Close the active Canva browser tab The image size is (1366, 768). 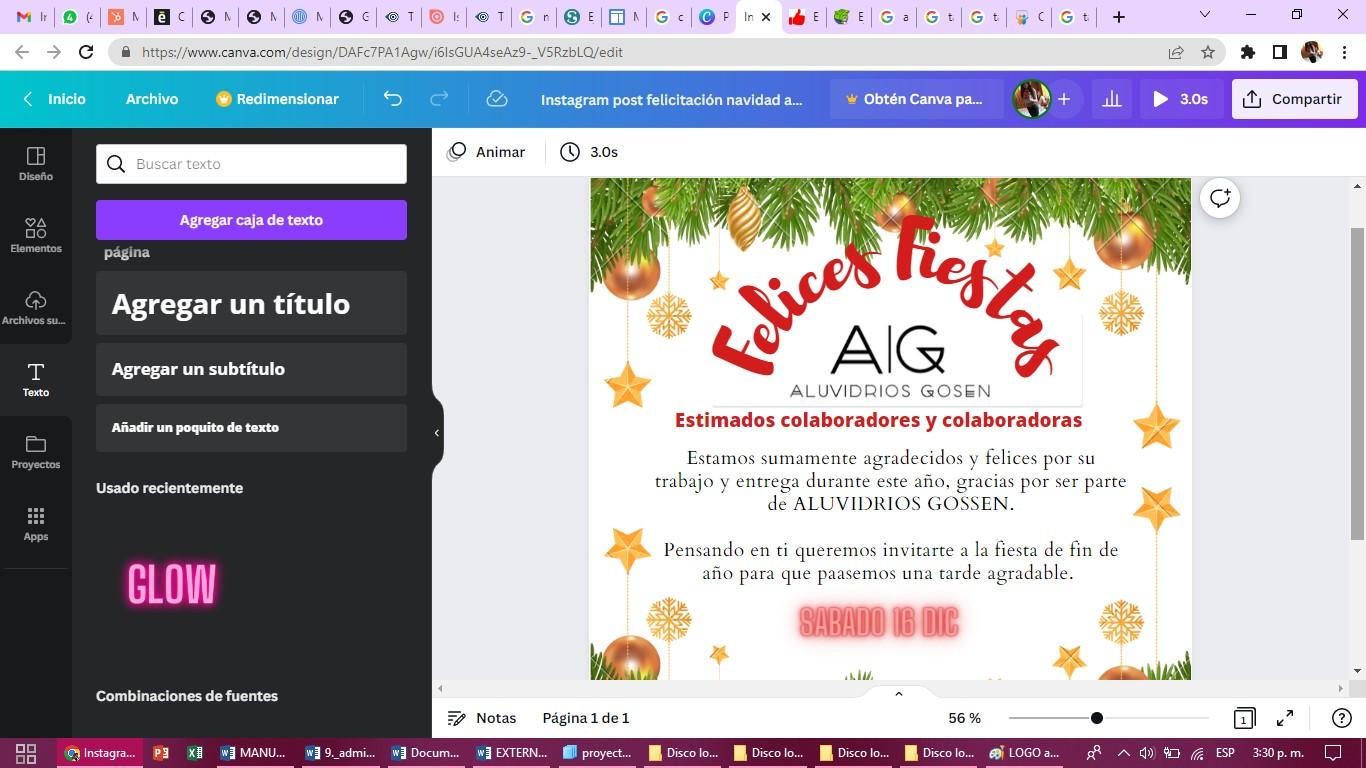click(x=766, y=17)
